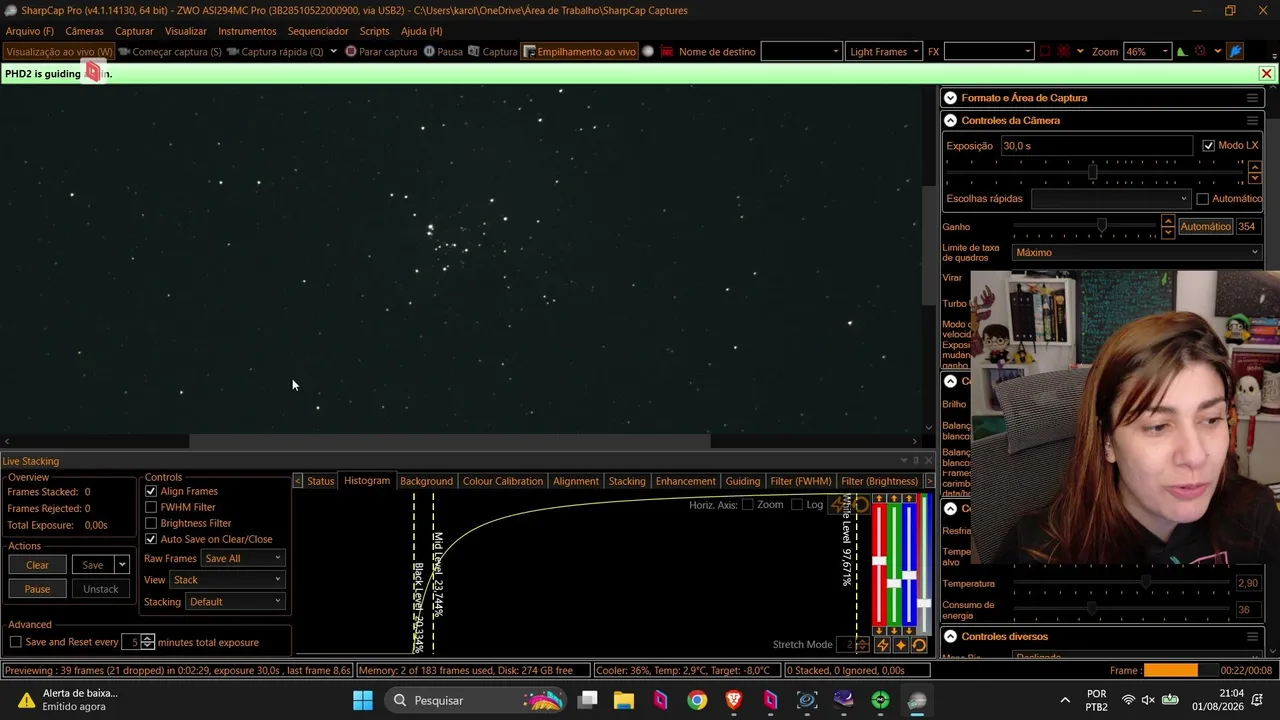Screen dimensions: 1280x720
Task: Switch to the Status tab
Action: coord(321,481)
